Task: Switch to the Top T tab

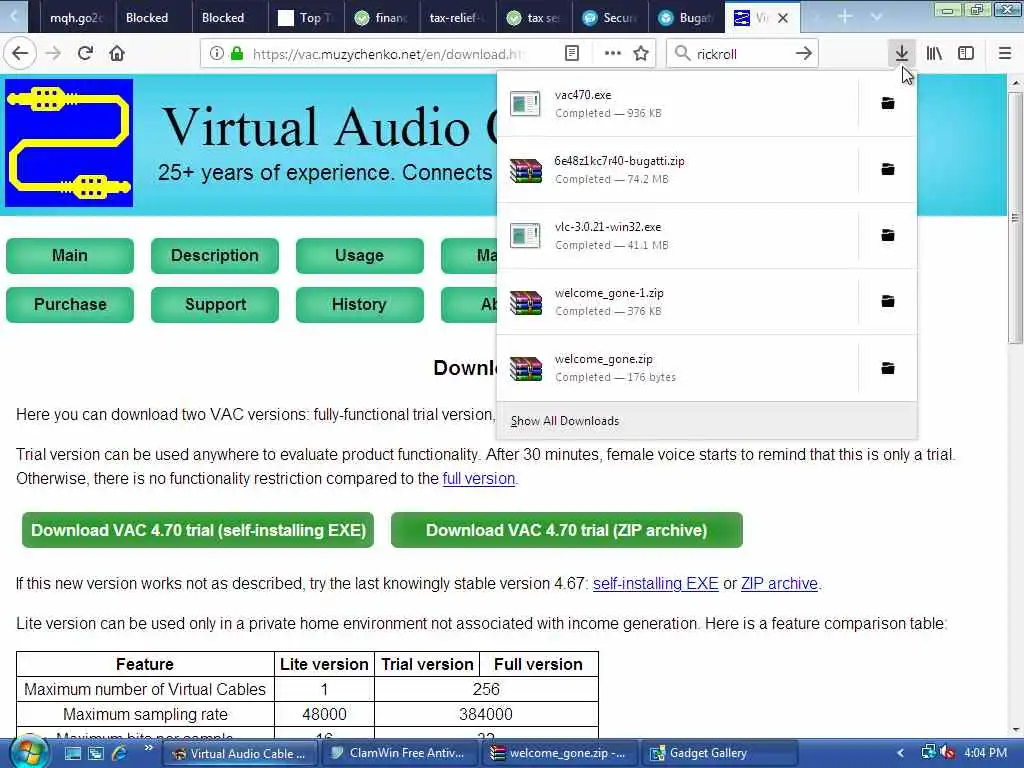Action: coord(306,18)
